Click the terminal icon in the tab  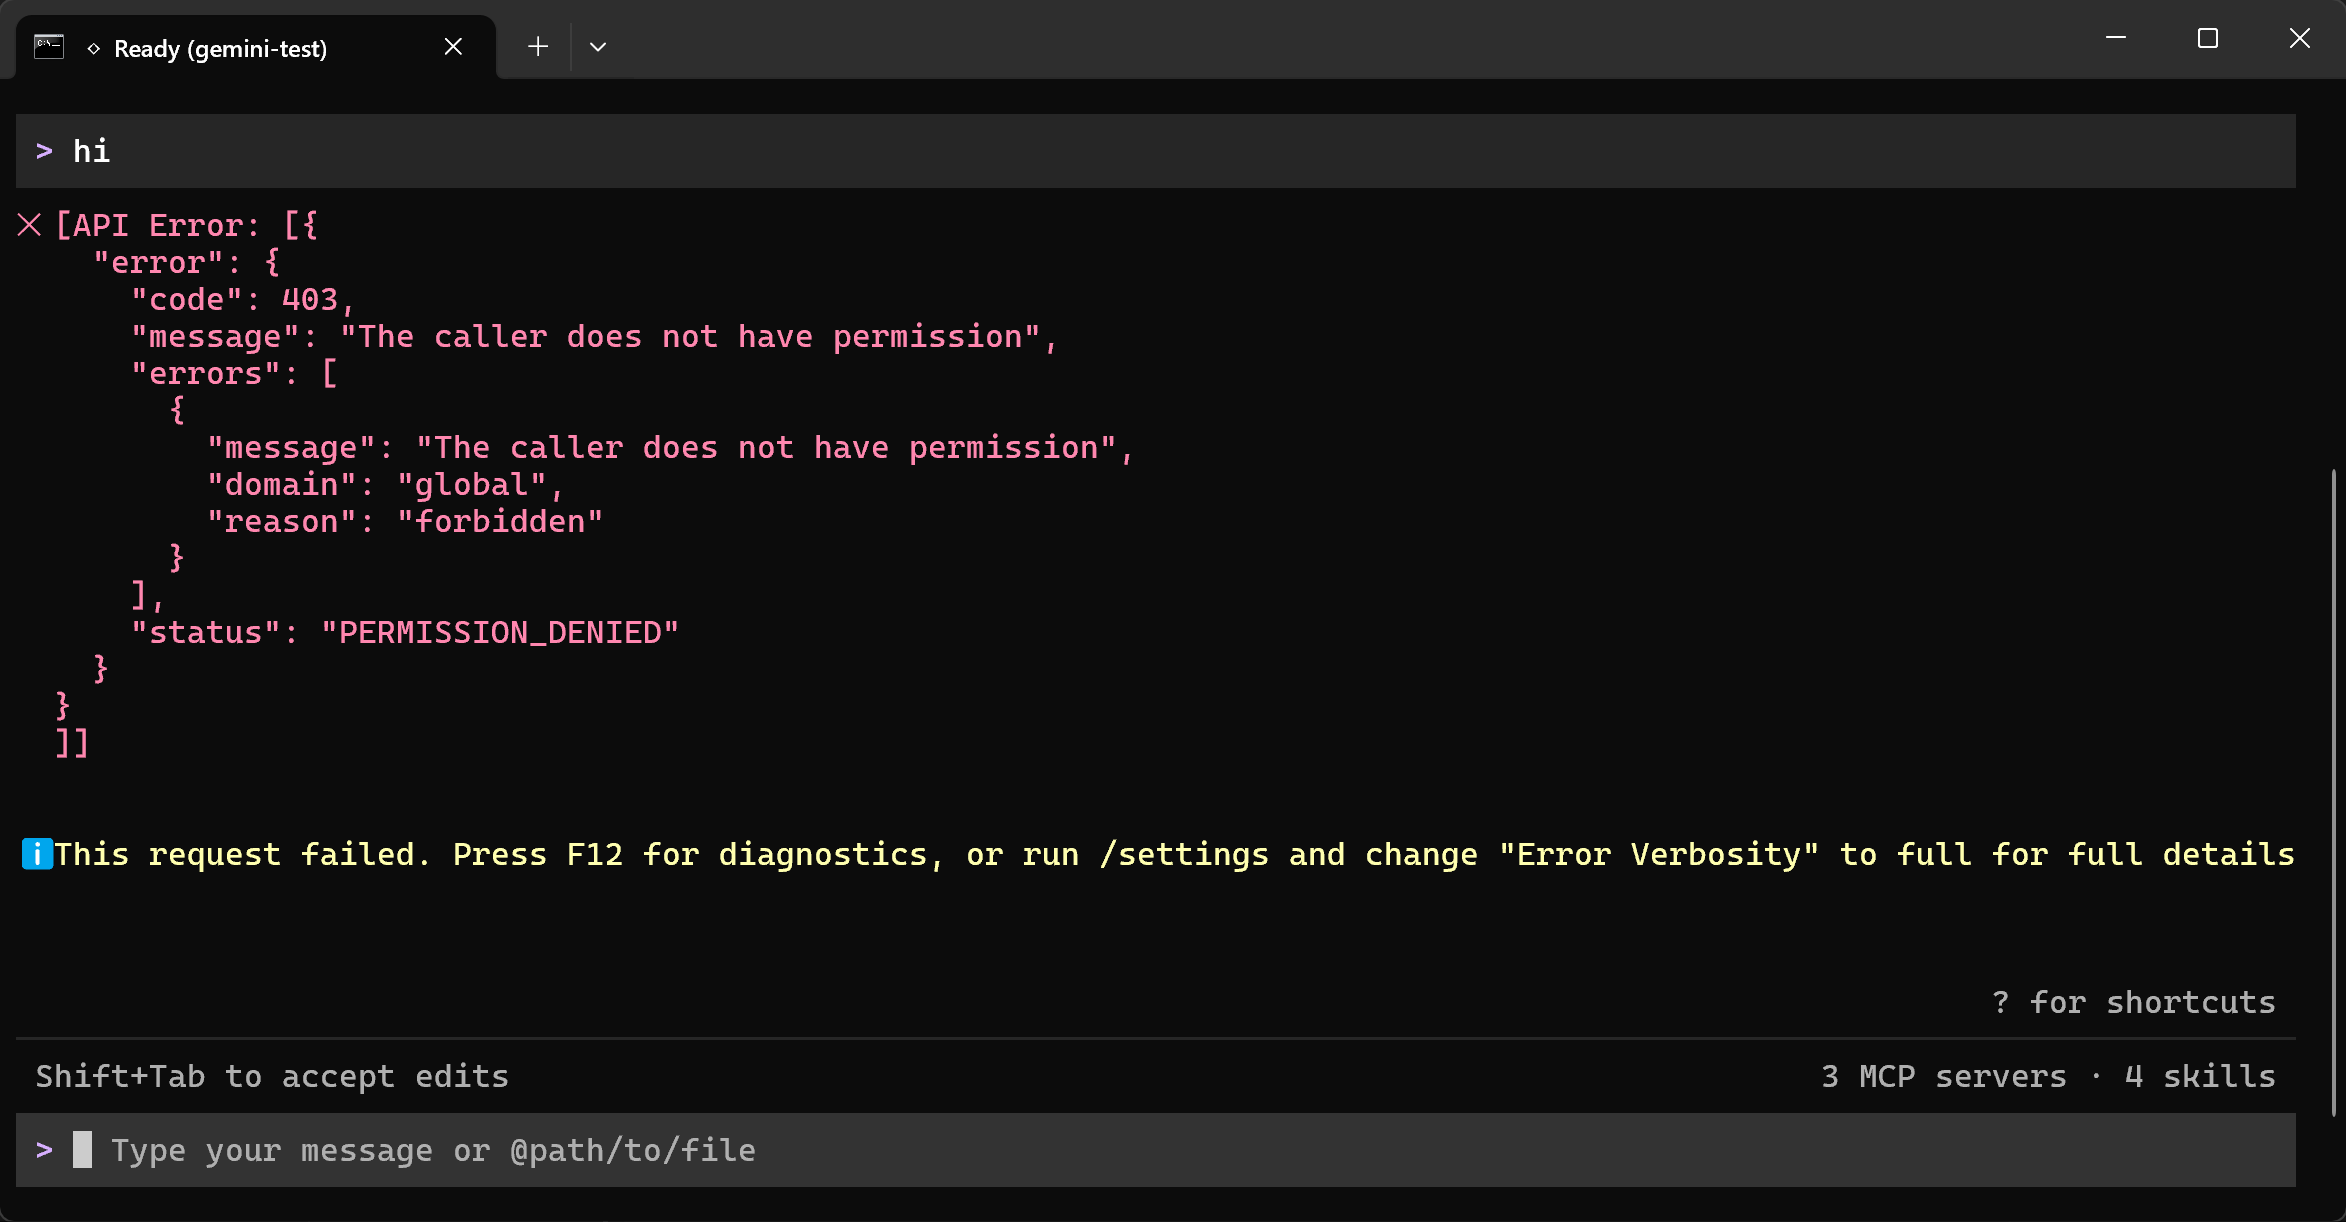pos(49,47)
